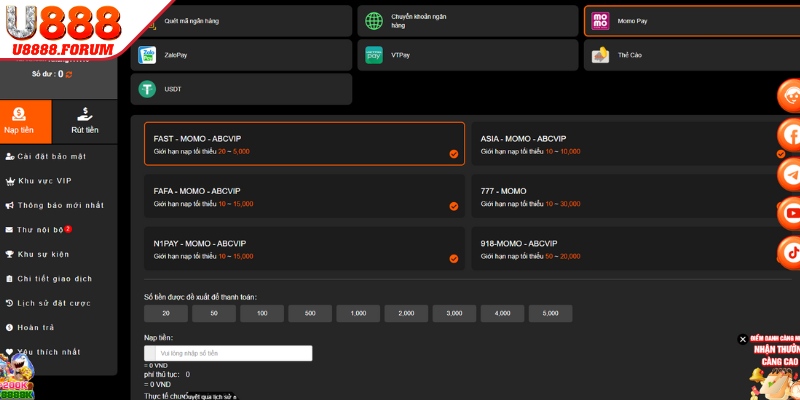The height and width of the screenshot is (400, 800).
Task: Choose ASIA - MOMO - ABCVIP channel
Action: click(632, 144)
